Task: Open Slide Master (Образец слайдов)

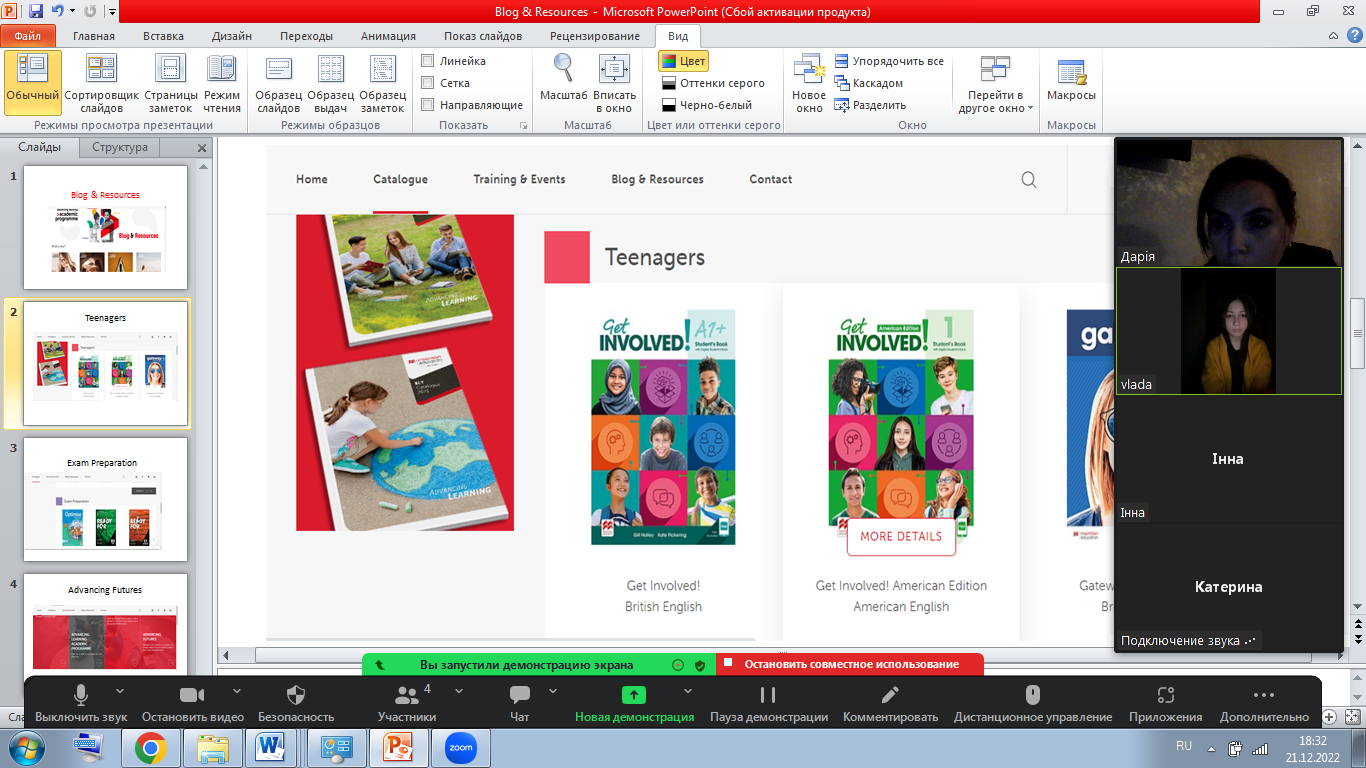Action: (279, 84)
